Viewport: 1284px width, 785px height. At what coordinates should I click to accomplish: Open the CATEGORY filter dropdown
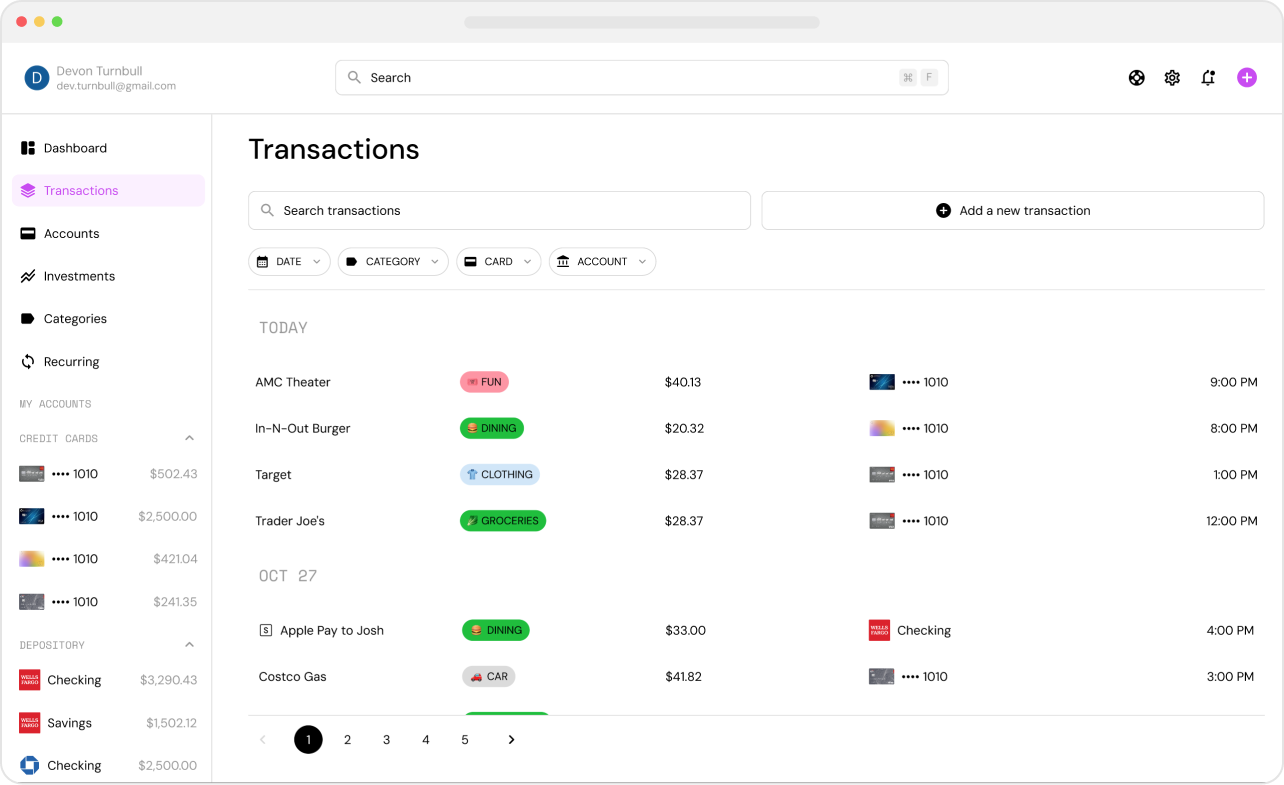coord(392,262)
